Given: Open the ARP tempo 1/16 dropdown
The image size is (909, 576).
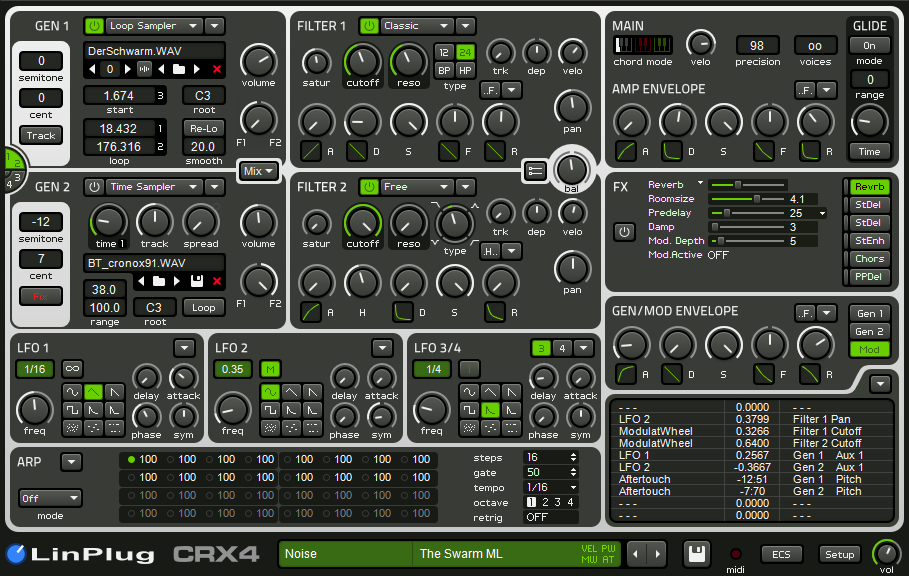Looking at the screenshot, I should pos(551,487).
